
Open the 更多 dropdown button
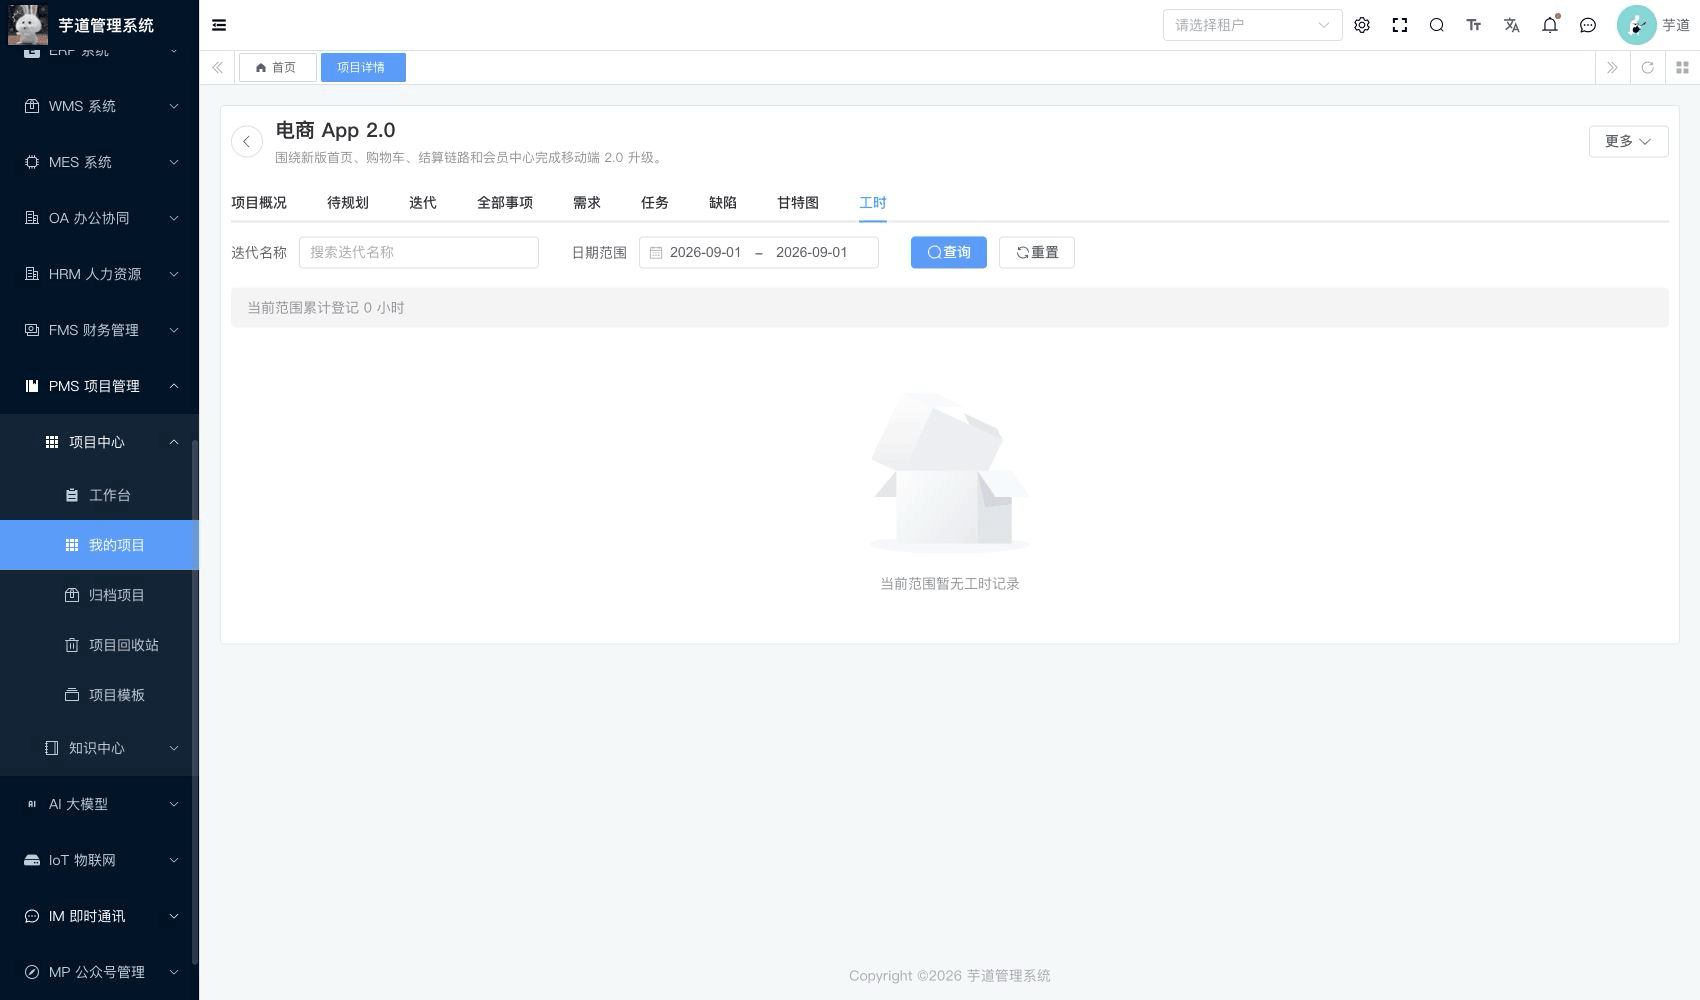click(1628, 141)
